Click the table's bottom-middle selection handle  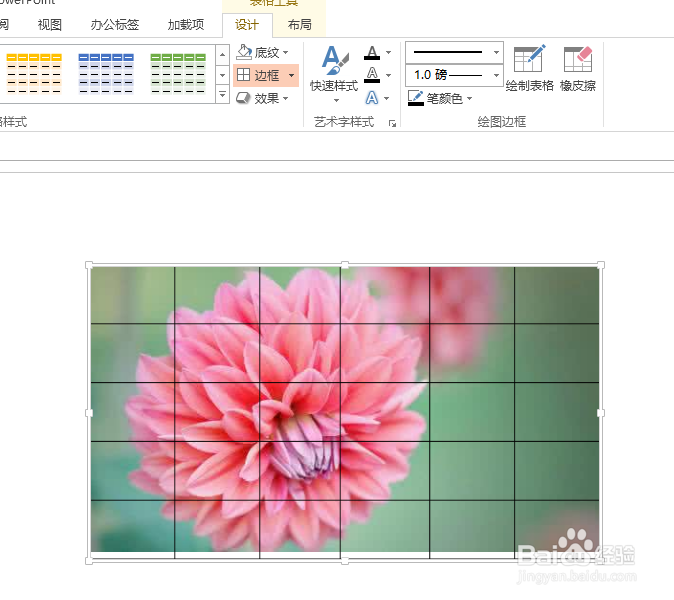(x=345, y=561)
